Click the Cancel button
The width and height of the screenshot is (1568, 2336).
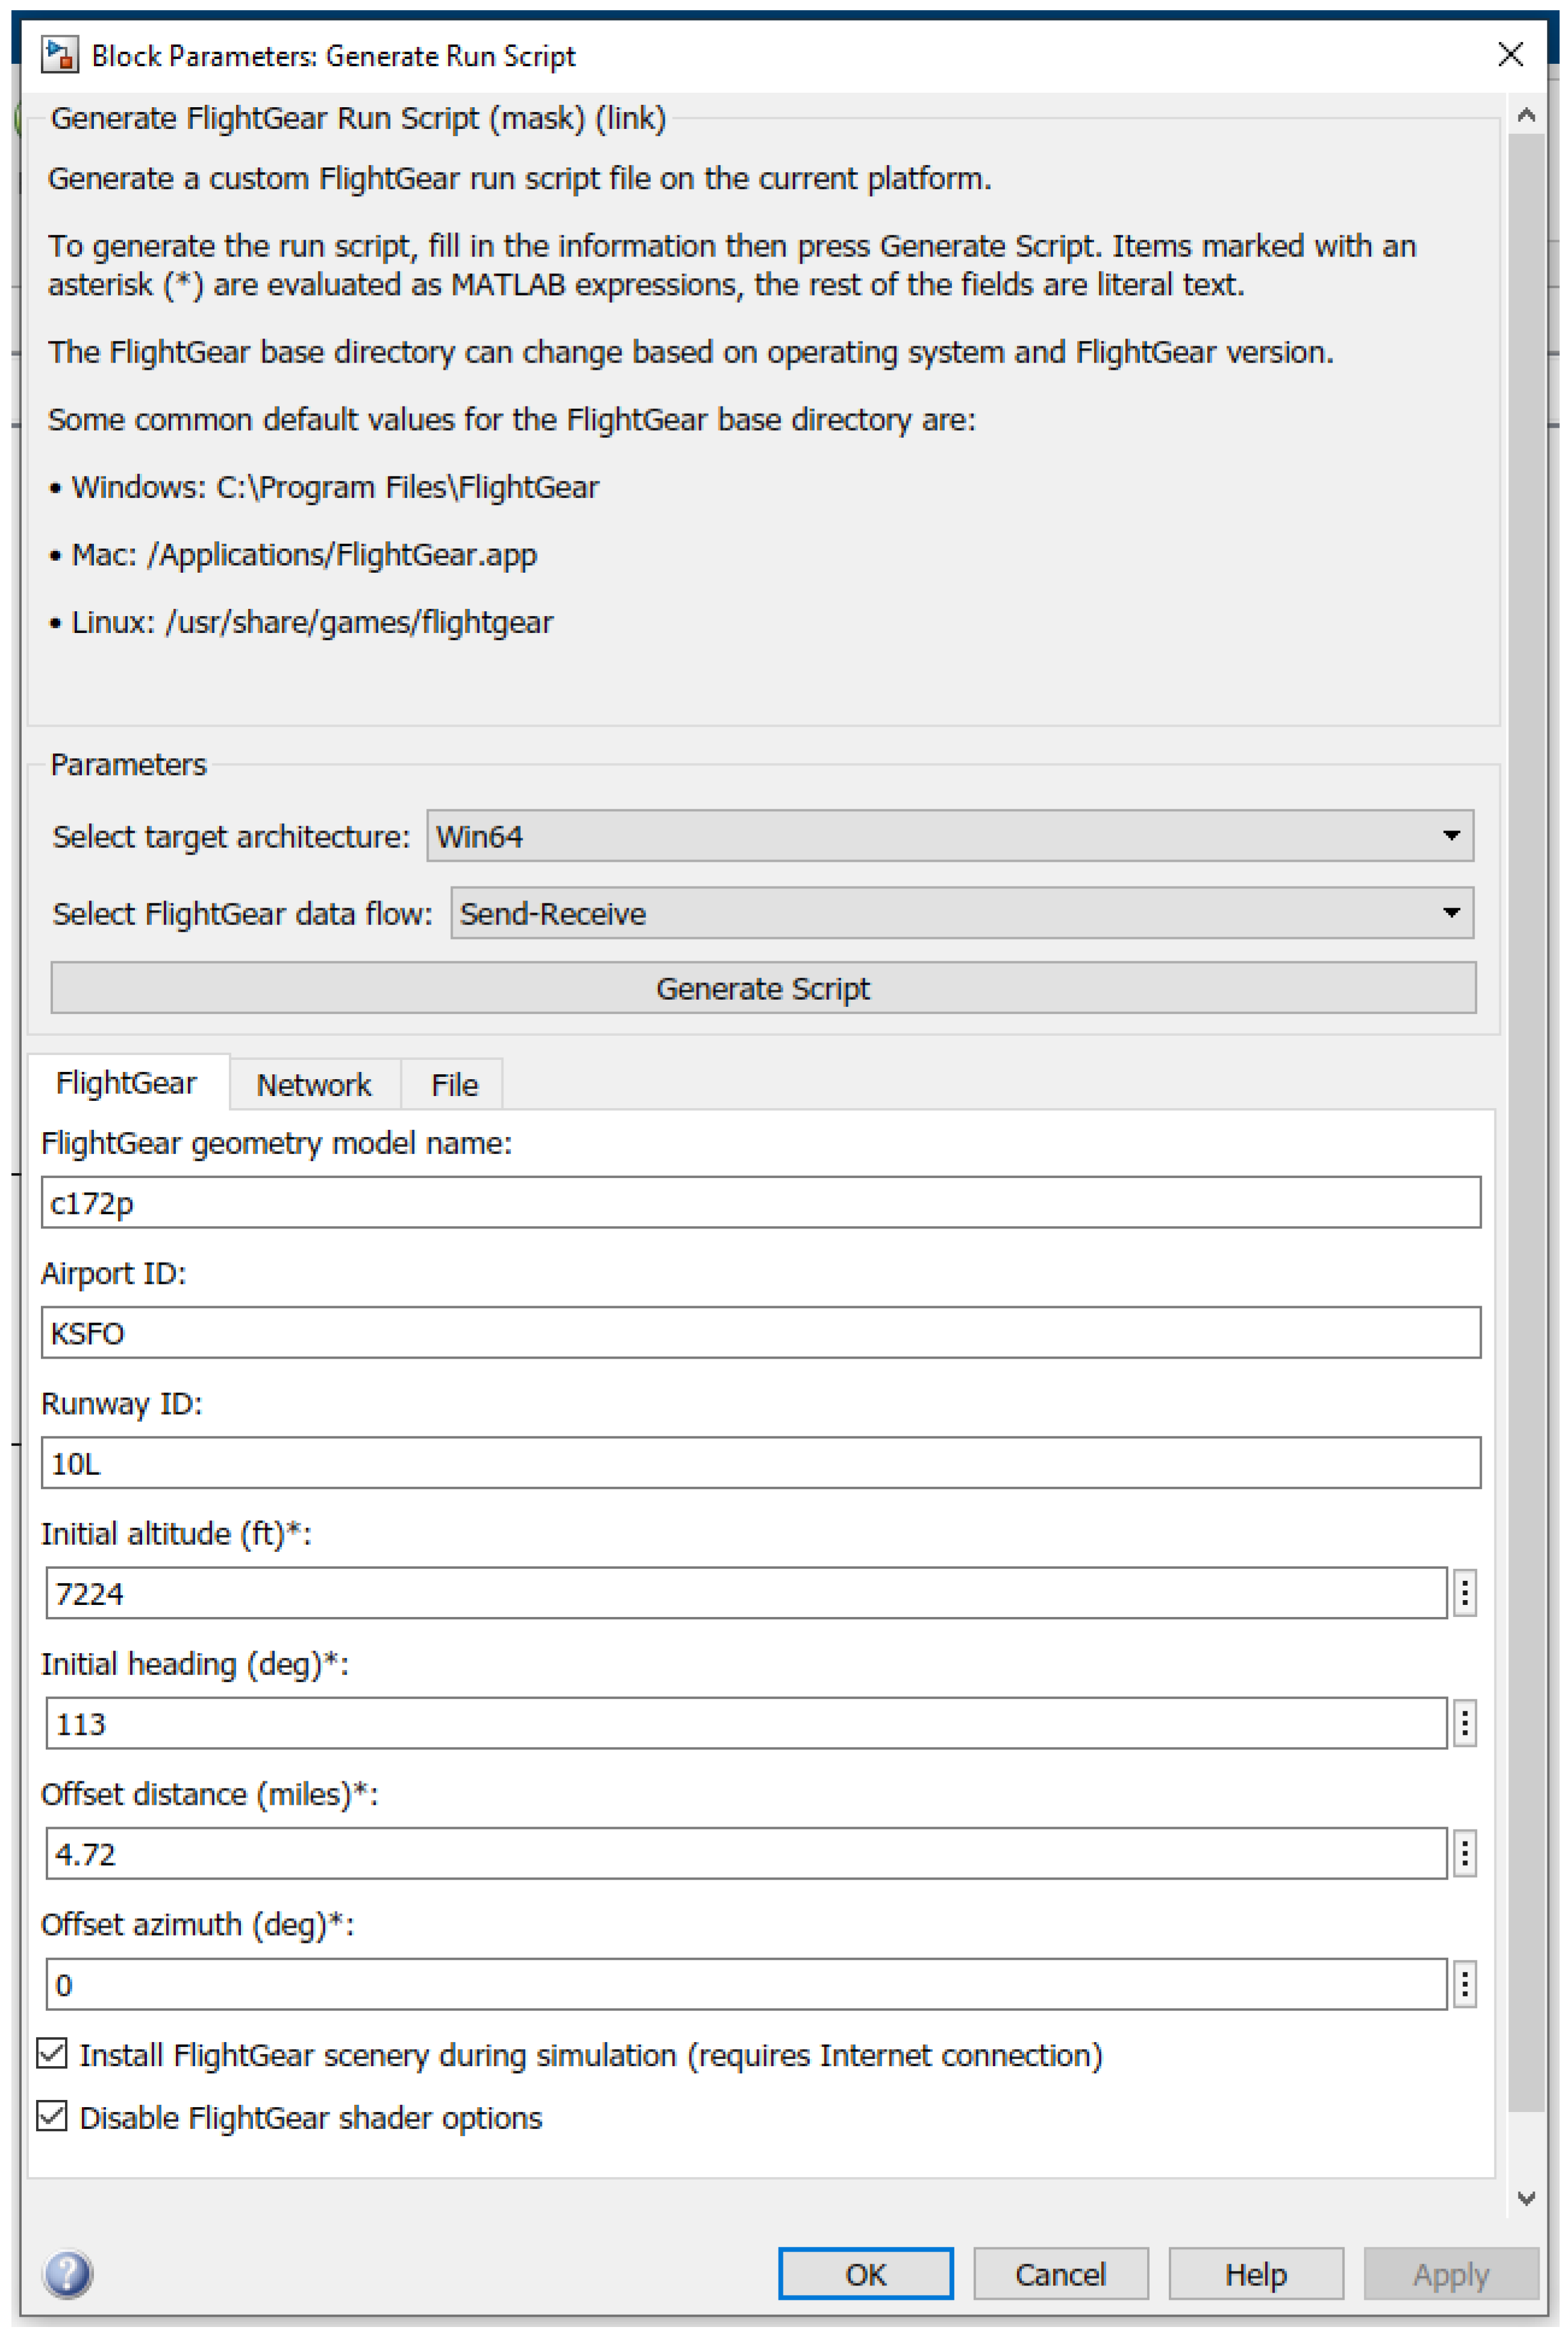coord(1060,2273)
